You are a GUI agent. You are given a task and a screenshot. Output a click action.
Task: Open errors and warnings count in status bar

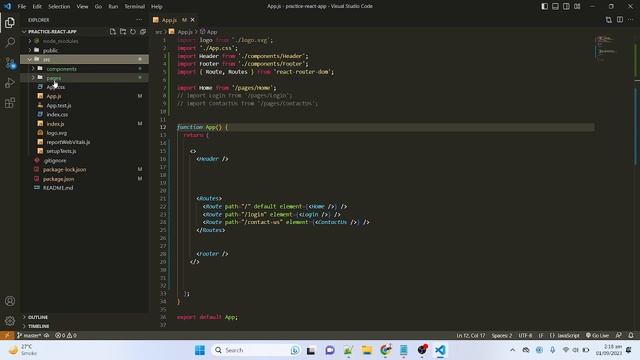66,335
